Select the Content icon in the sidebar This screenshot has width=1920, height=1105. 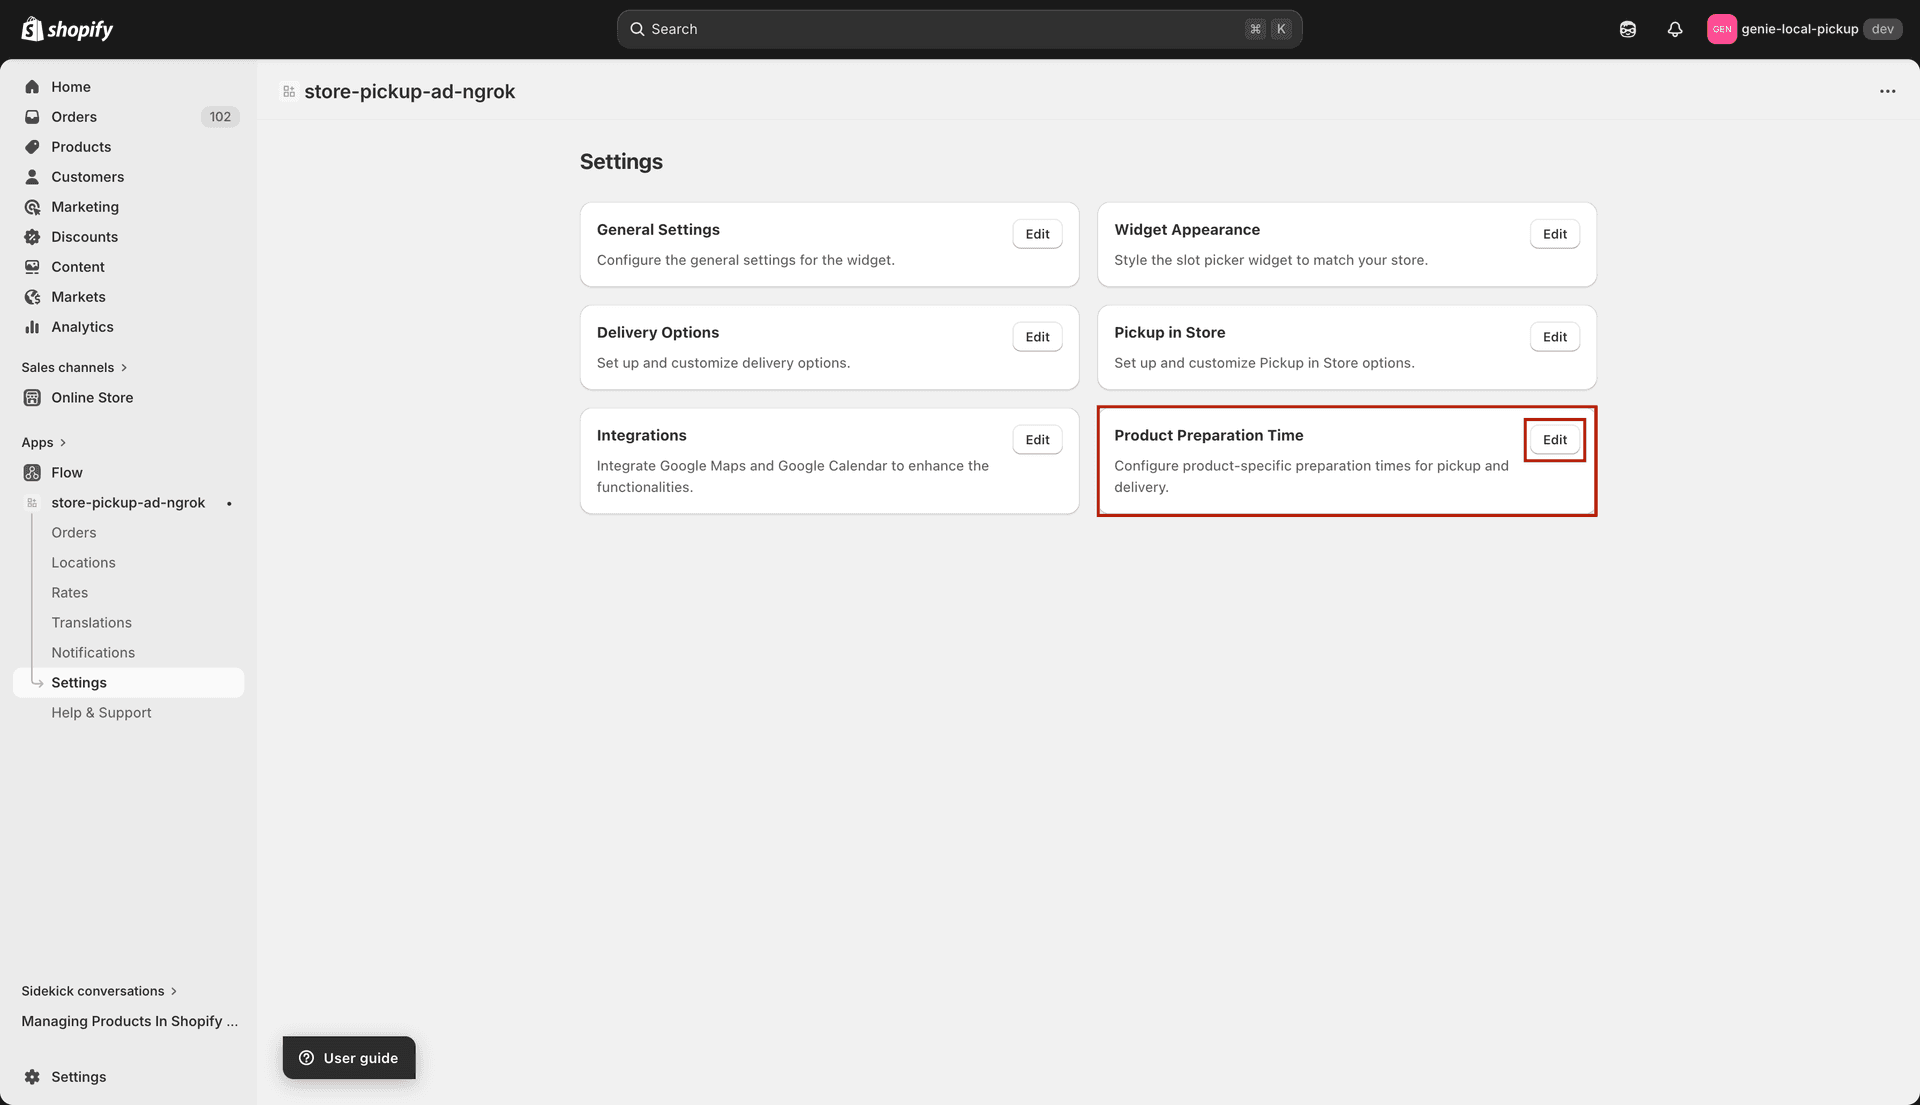click(x=32, y=267)
